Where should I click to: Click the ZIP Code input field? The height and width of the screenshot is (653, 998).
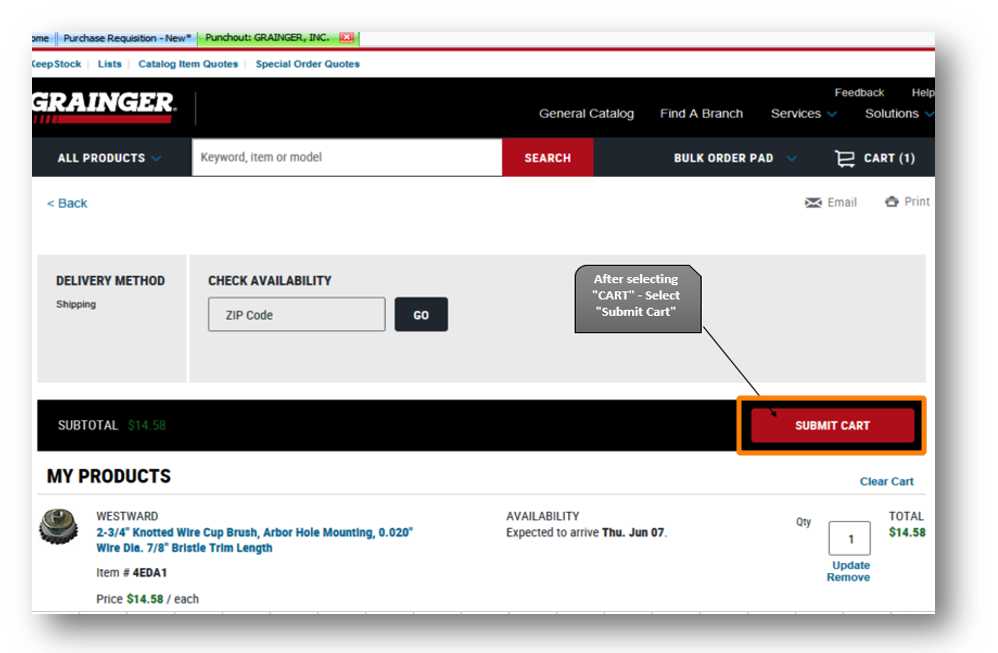(x=297, y=314)
